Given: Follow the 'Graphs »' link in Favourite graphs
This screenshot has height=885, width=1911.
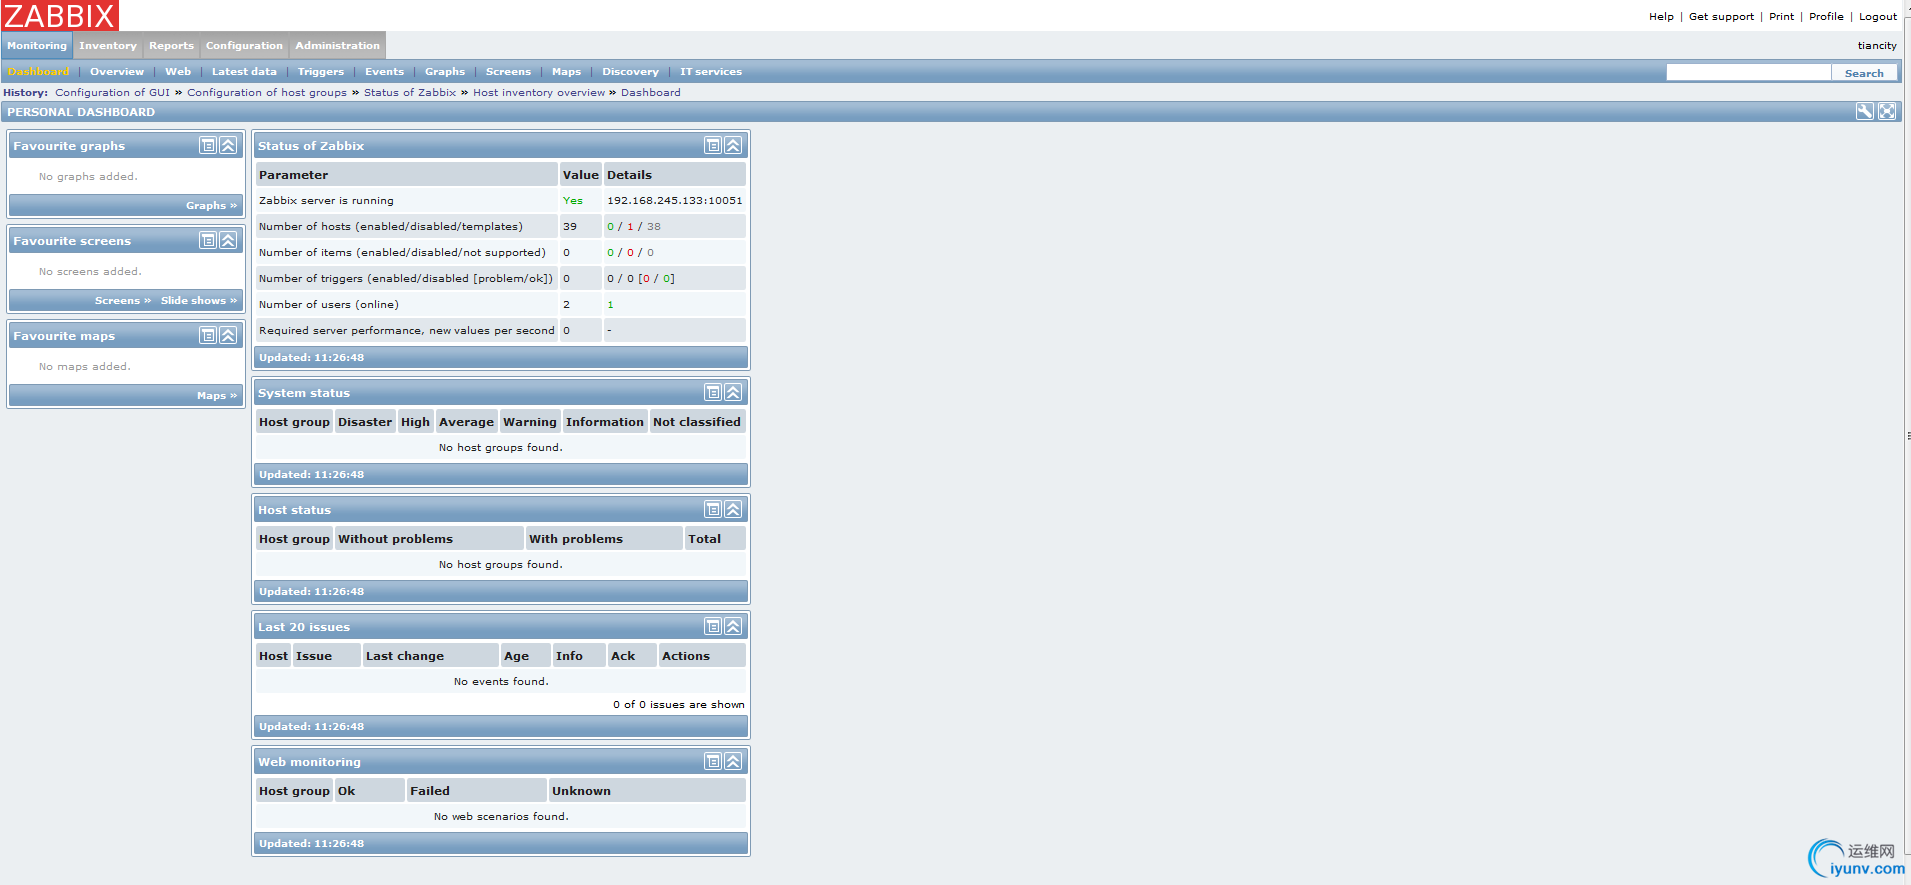Looking at the screenshot, I should 211,206.
